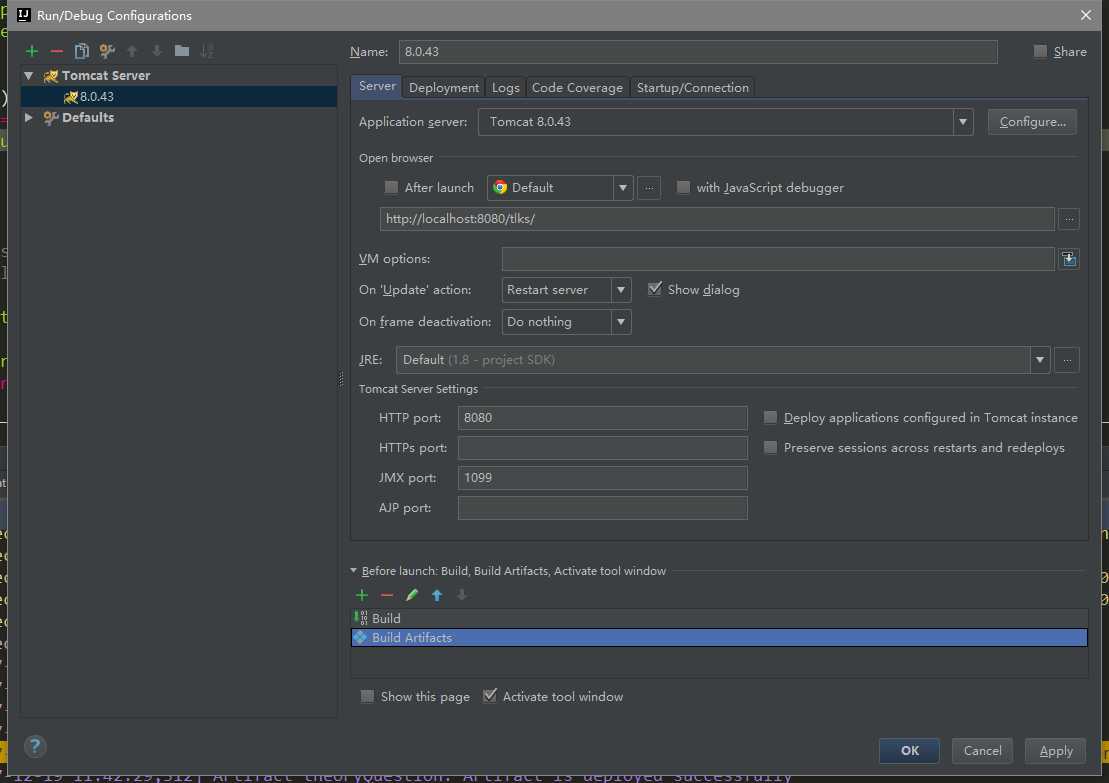The image size is (1109, 783).
Task: Move configuration up arrow in toolbar
Action: pyautogui.click(x=132, y=51)
